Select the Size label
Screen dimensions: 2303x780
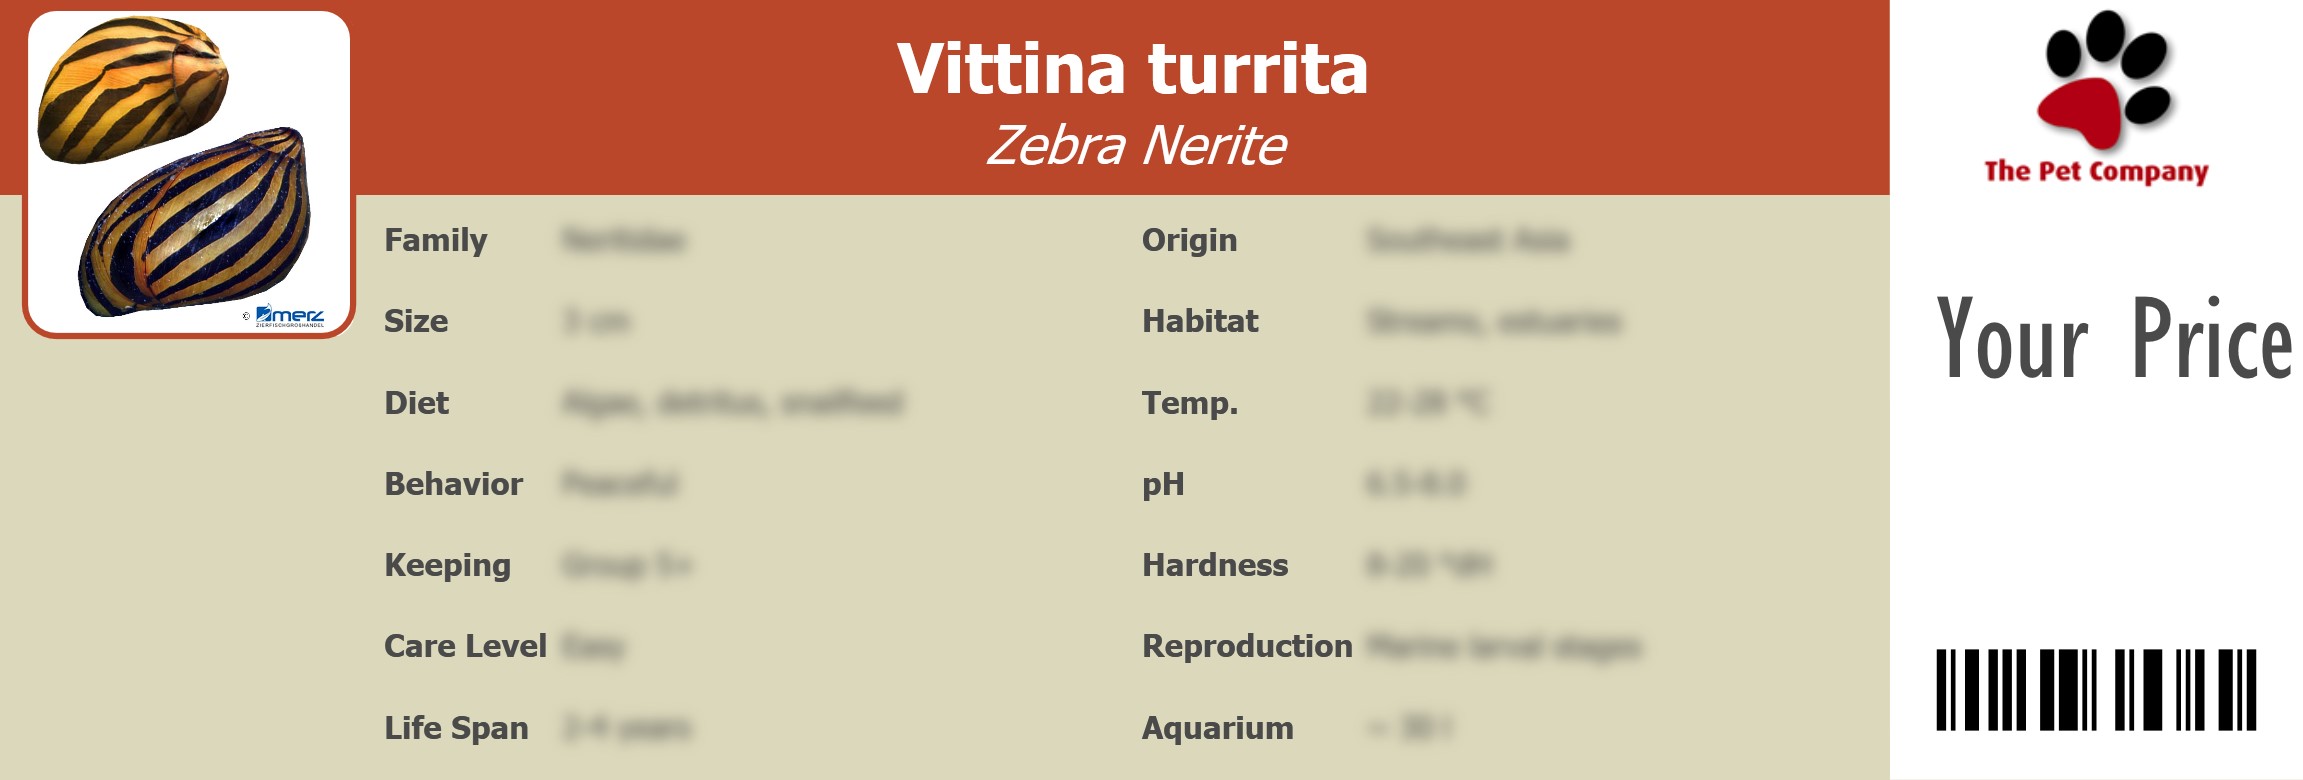pos(416,322)
